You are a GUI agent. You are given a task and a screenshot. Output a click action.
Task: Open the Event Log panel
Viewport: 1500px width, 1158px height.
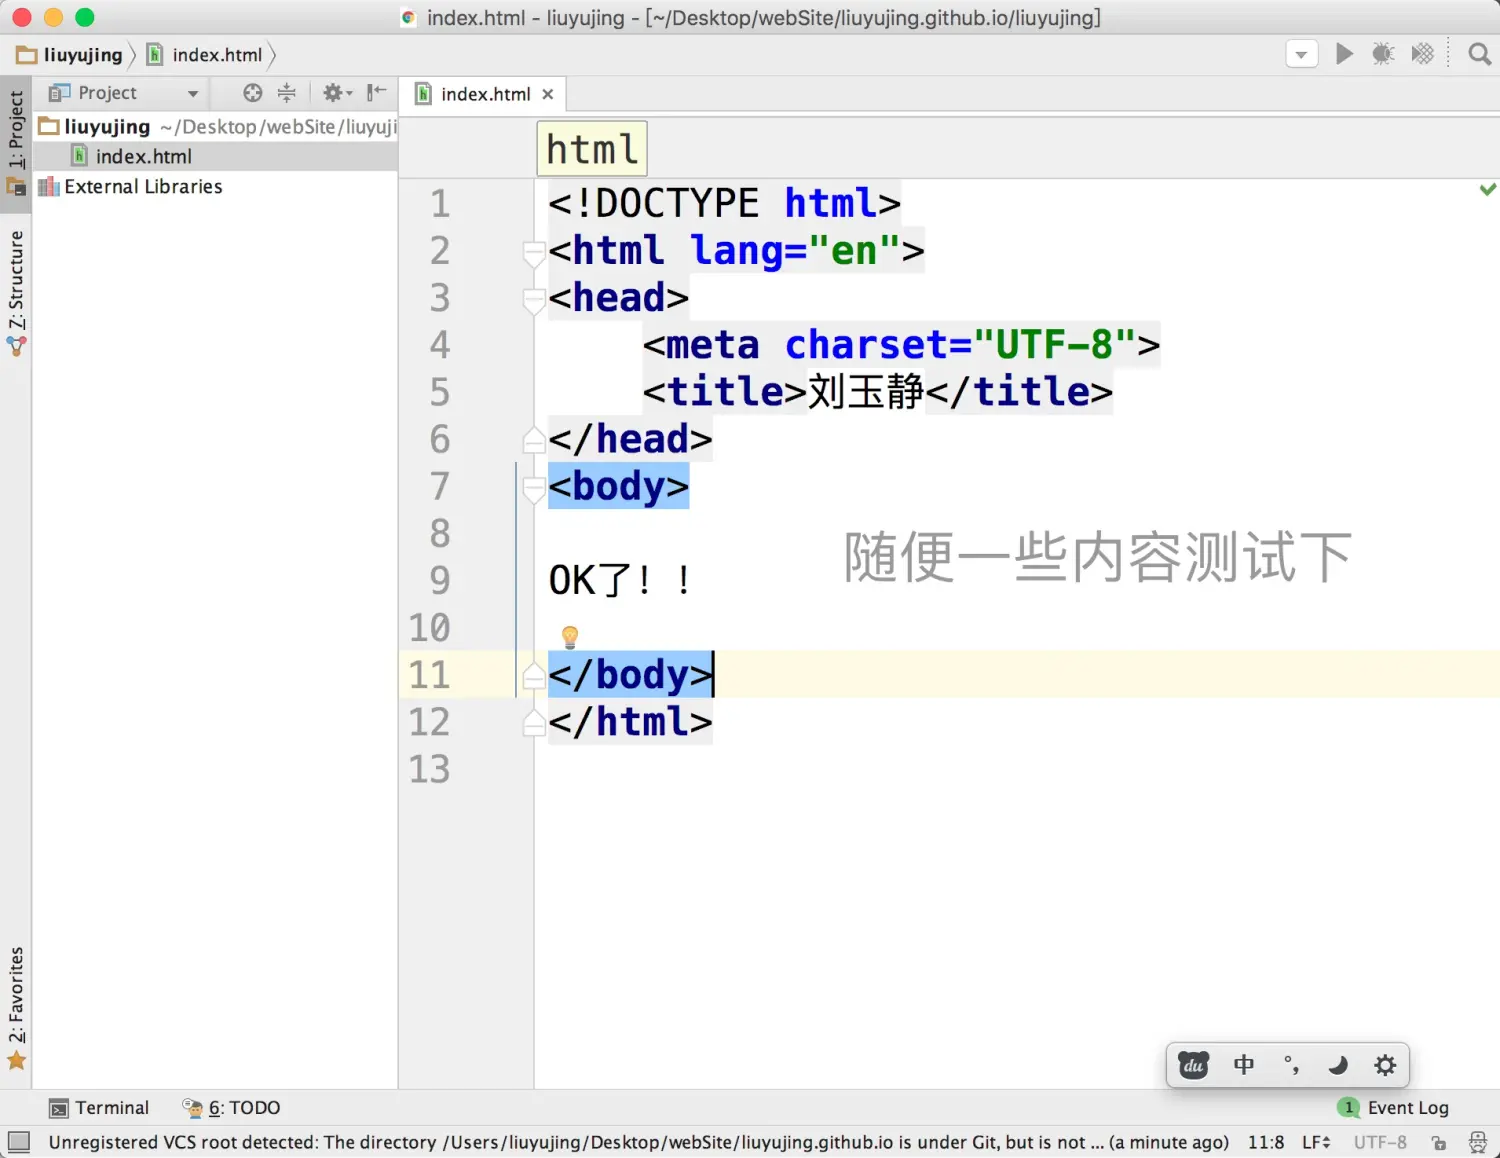point(1393,1108)
